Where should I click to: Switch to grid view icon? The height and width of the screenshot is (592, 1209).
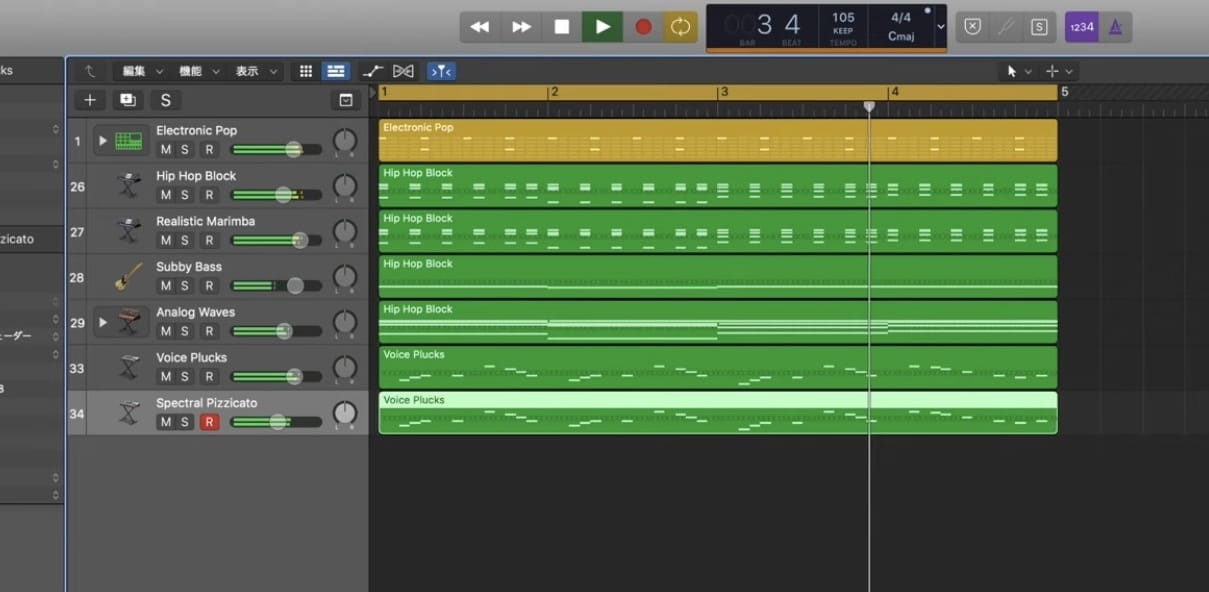click(x=306, y=71)
